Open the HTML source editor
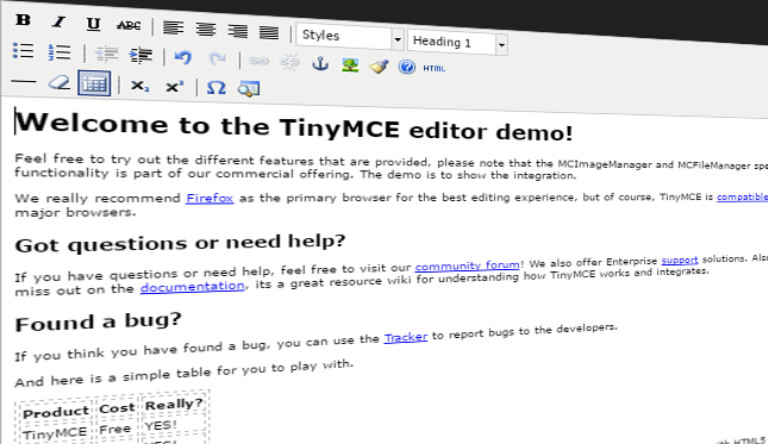768x444 pixels. click(x=434, y=69)
